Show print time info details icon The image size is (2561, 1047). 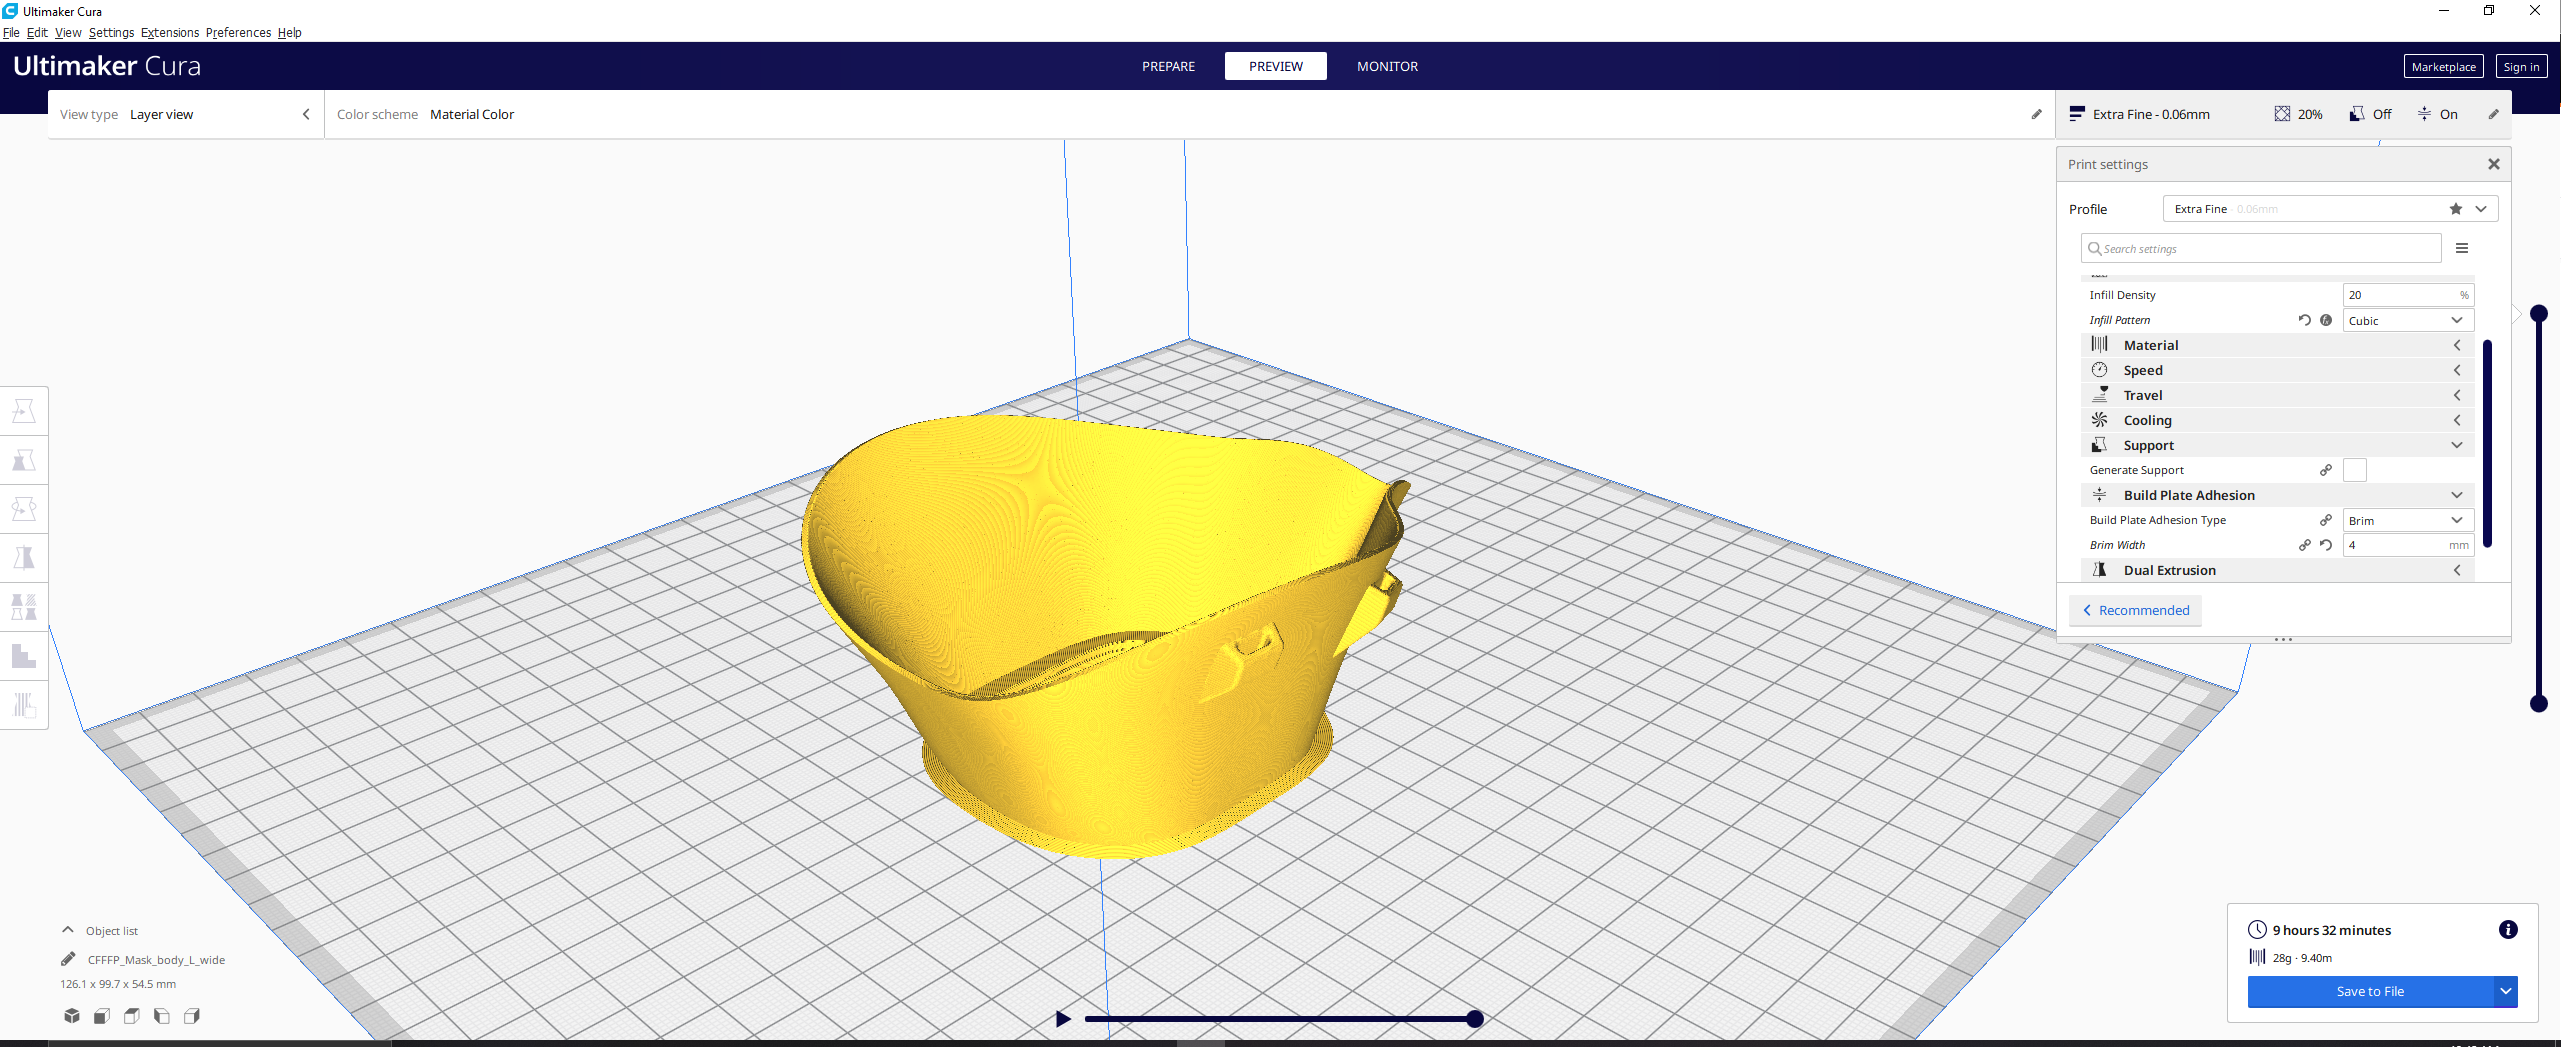(2508, 930)
